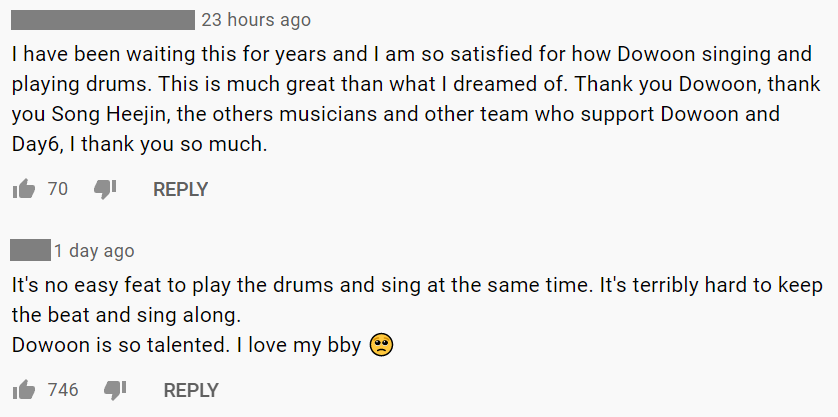The image size is (838, 417).
Task: Click the sad face emoji in comment
Action: [x=382, y=345]
